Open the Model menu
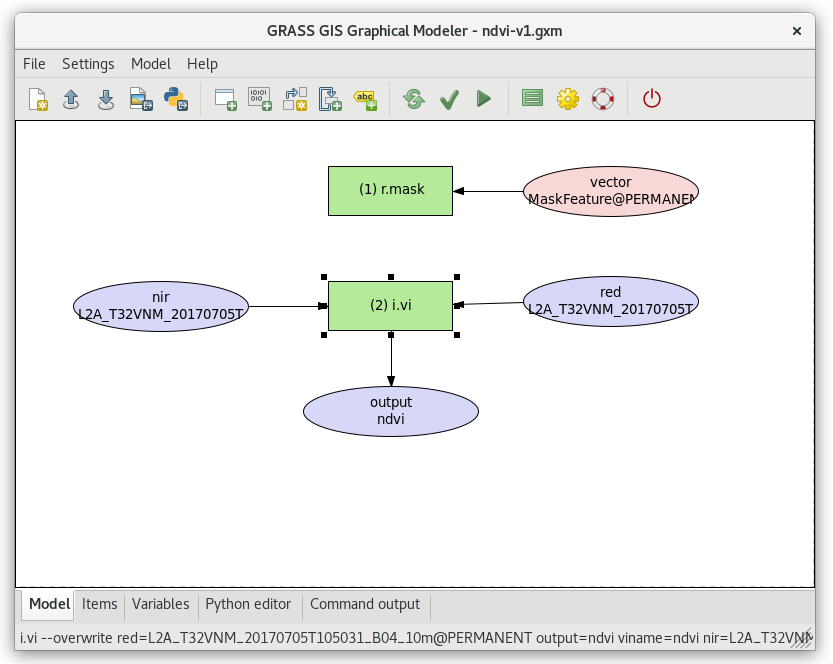 pyautogui.click(x=151, y=64)
